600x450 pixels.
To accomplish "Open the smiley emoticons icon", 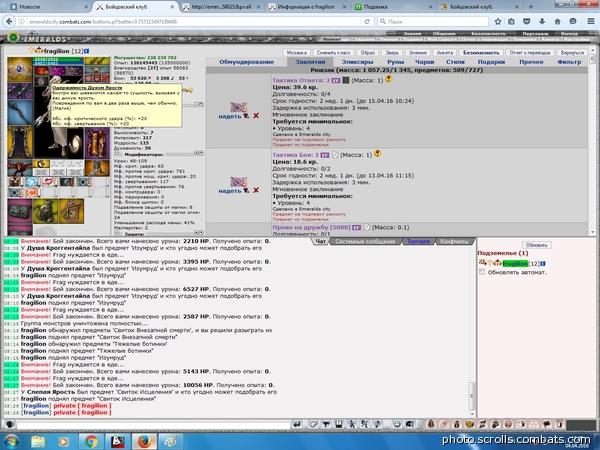I will [x=397, y=424].
